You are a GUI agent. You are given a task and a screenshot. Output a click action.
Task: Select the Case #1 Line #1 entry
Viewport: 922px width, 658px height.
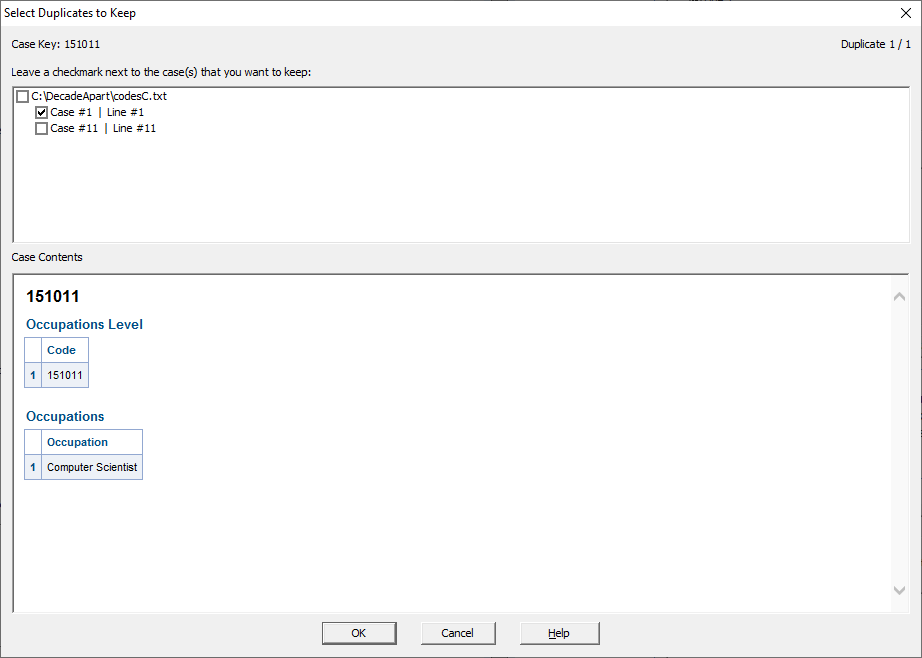97,112
